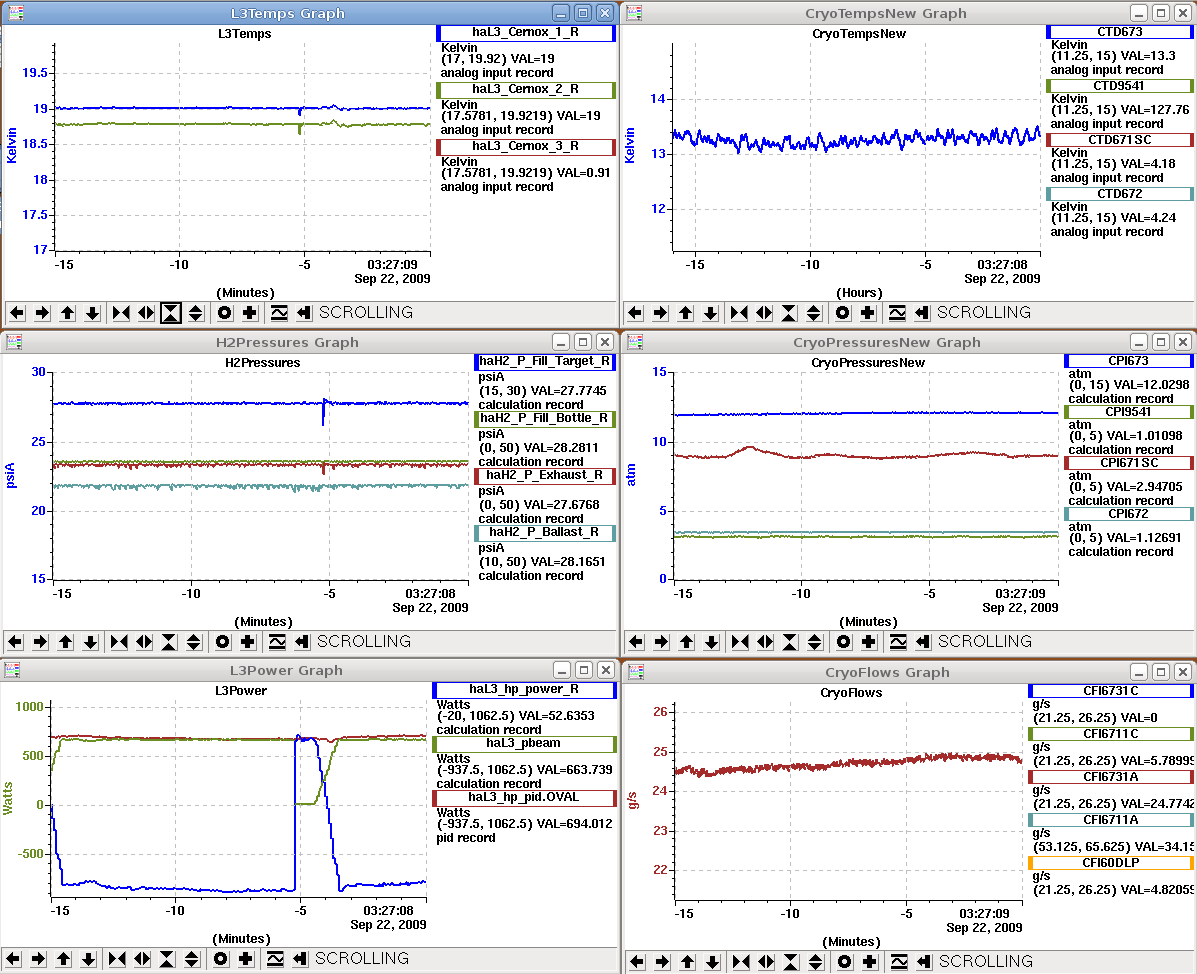Select the haH2_P_Exhaust_R legend
The image size is (1197, 974).
(x=545, y=476)
